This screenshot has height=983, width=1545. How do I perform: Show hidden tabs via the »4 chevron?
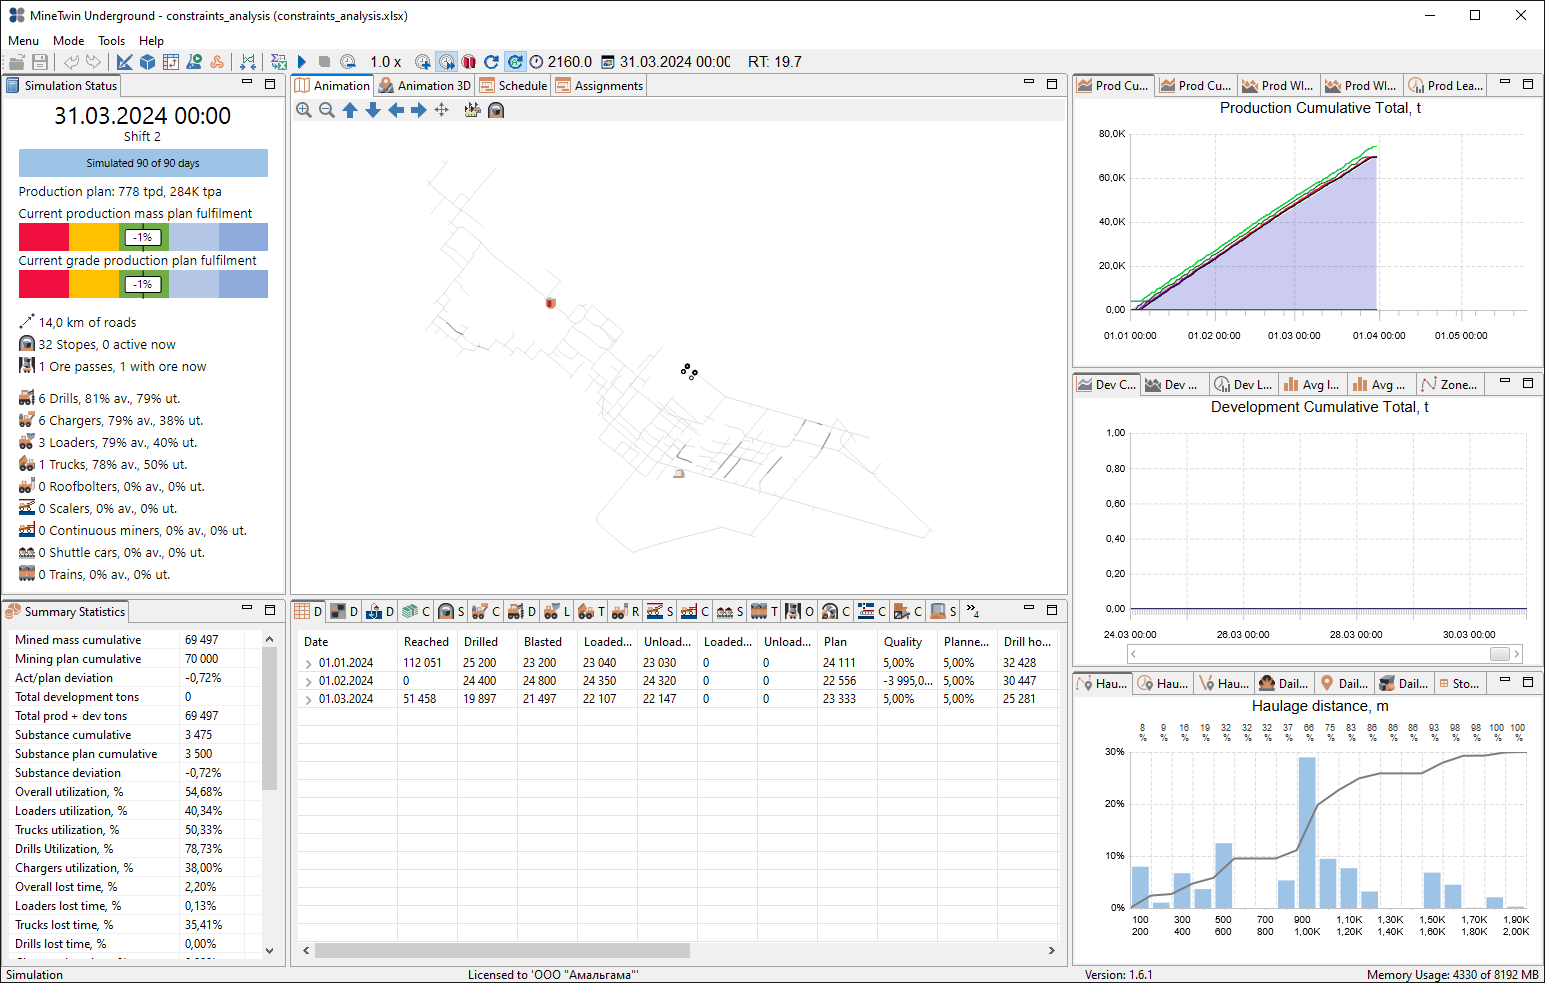point(972,611)
